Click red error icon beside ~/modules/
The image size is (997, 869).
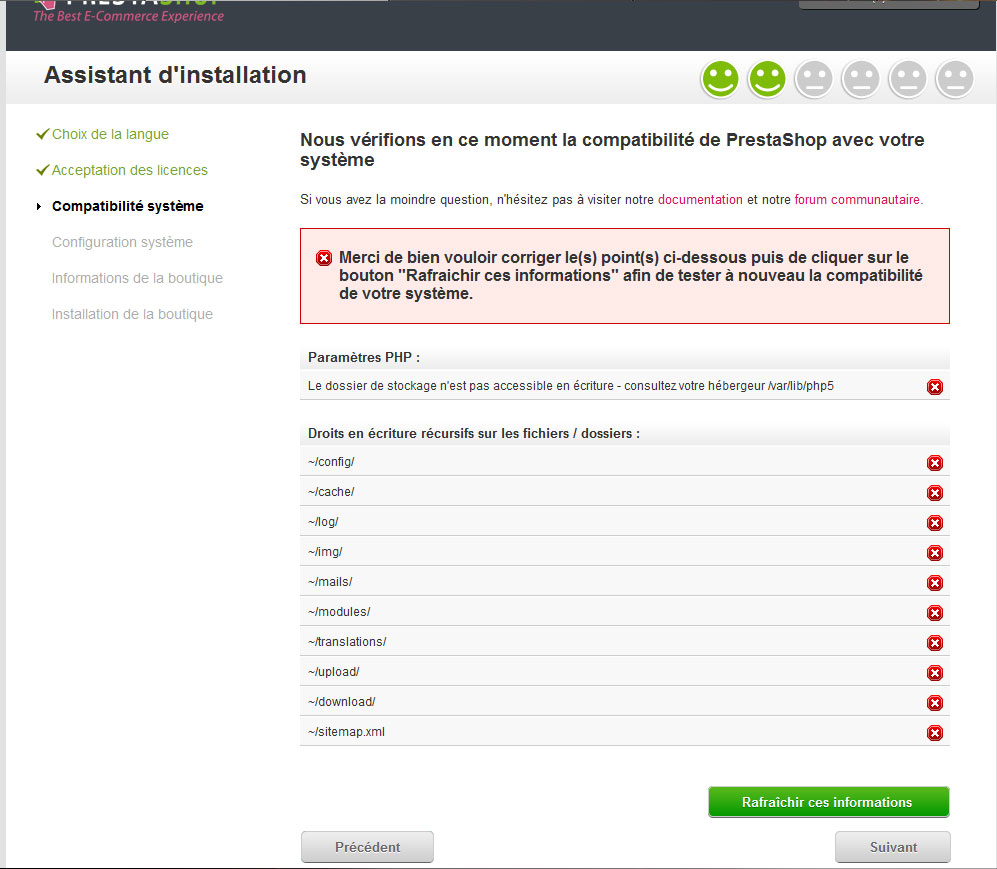tap(935, 613)
